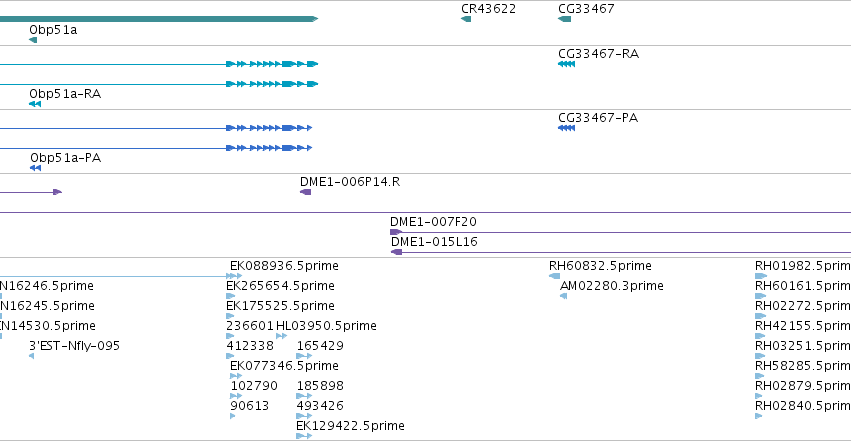The image size is (851, 441).
Task: Click the EK077346.5prime EST arrow
Action: point(236,376)
